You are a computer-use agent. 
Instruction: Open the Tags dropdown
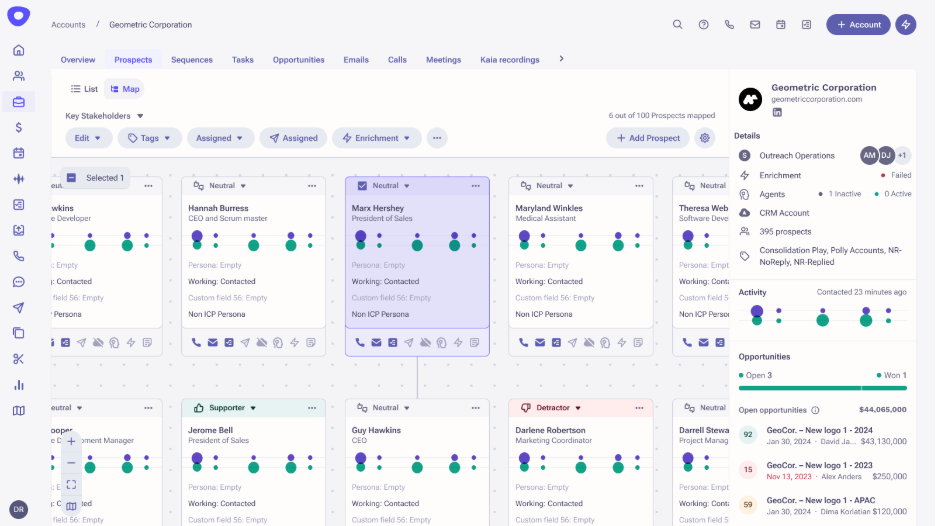(149, 138)
